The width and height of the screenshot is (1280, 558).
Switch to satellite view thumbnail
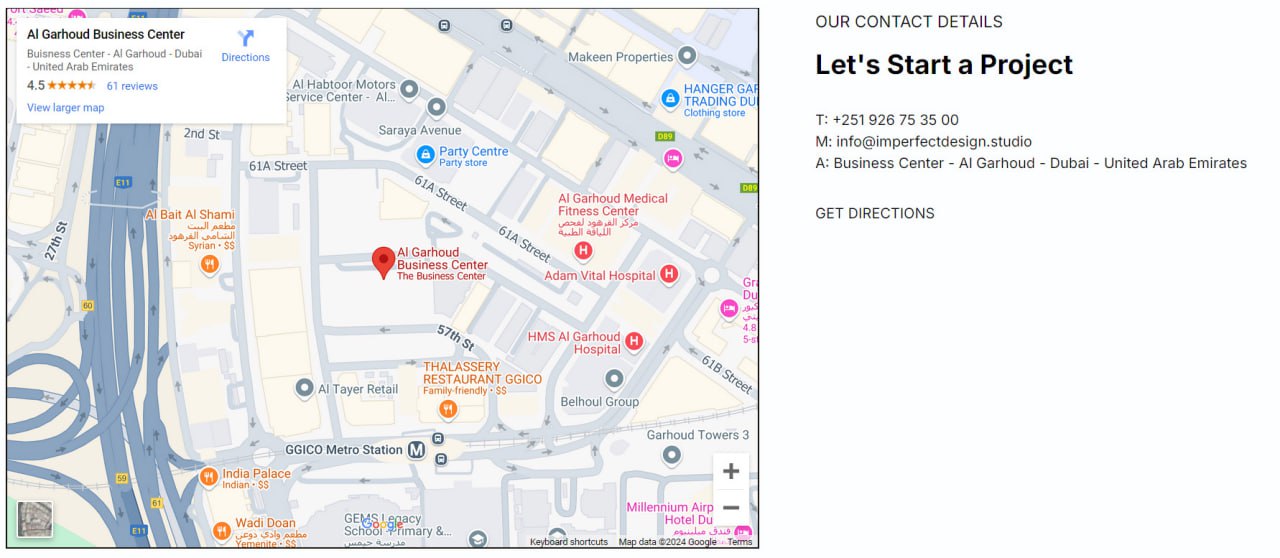tap(35, 519)
